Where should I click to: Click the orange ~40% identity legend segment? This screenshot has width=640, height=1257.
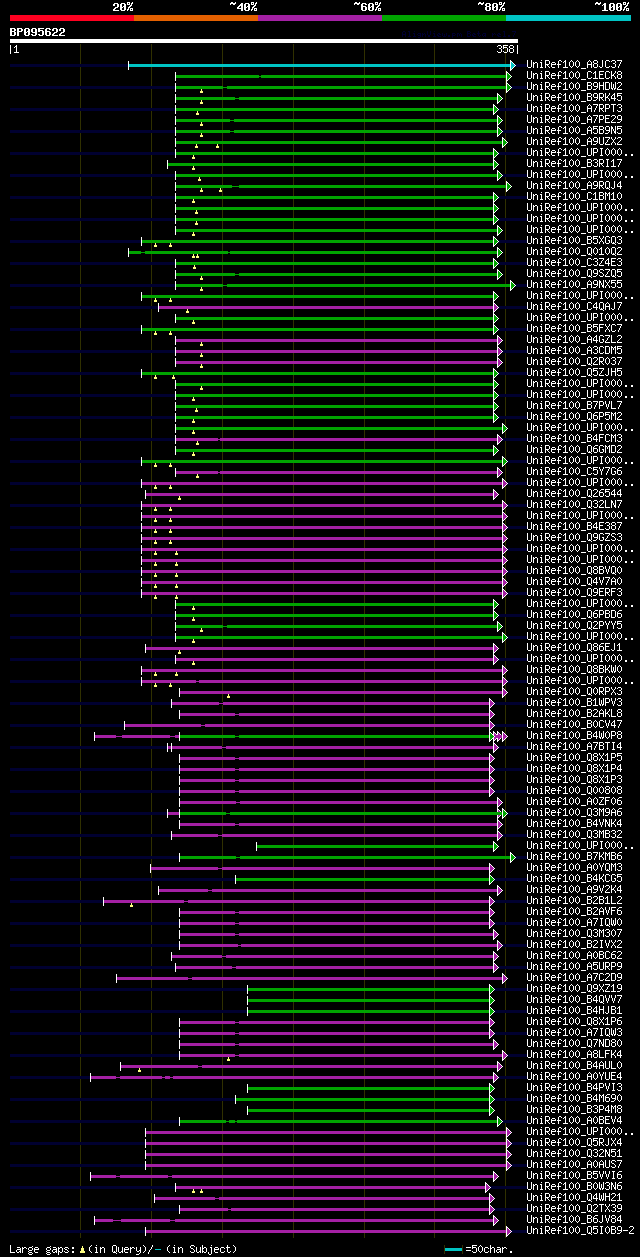(196, 18)
